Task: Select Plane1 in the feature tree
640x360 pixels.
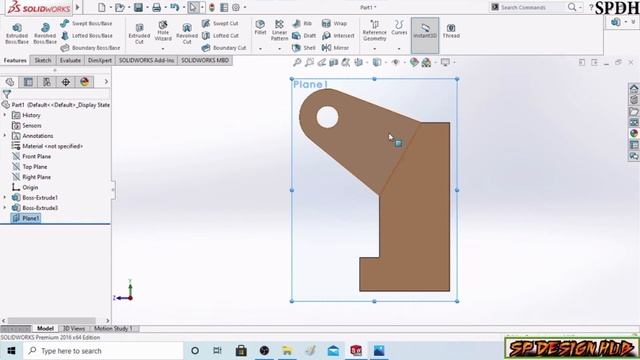Action: click(x=26, y=218)
